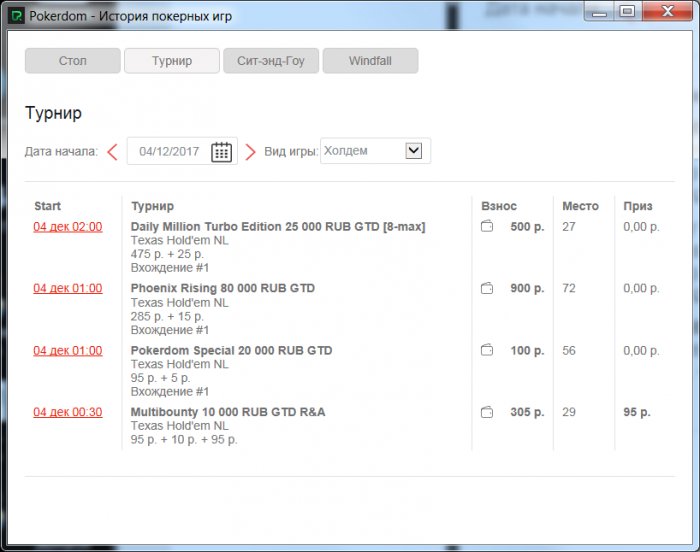The width and height of the screenshot is (700, 552).
Task: Open the calendar date picker icon
Action: click(x=221, y=152)
